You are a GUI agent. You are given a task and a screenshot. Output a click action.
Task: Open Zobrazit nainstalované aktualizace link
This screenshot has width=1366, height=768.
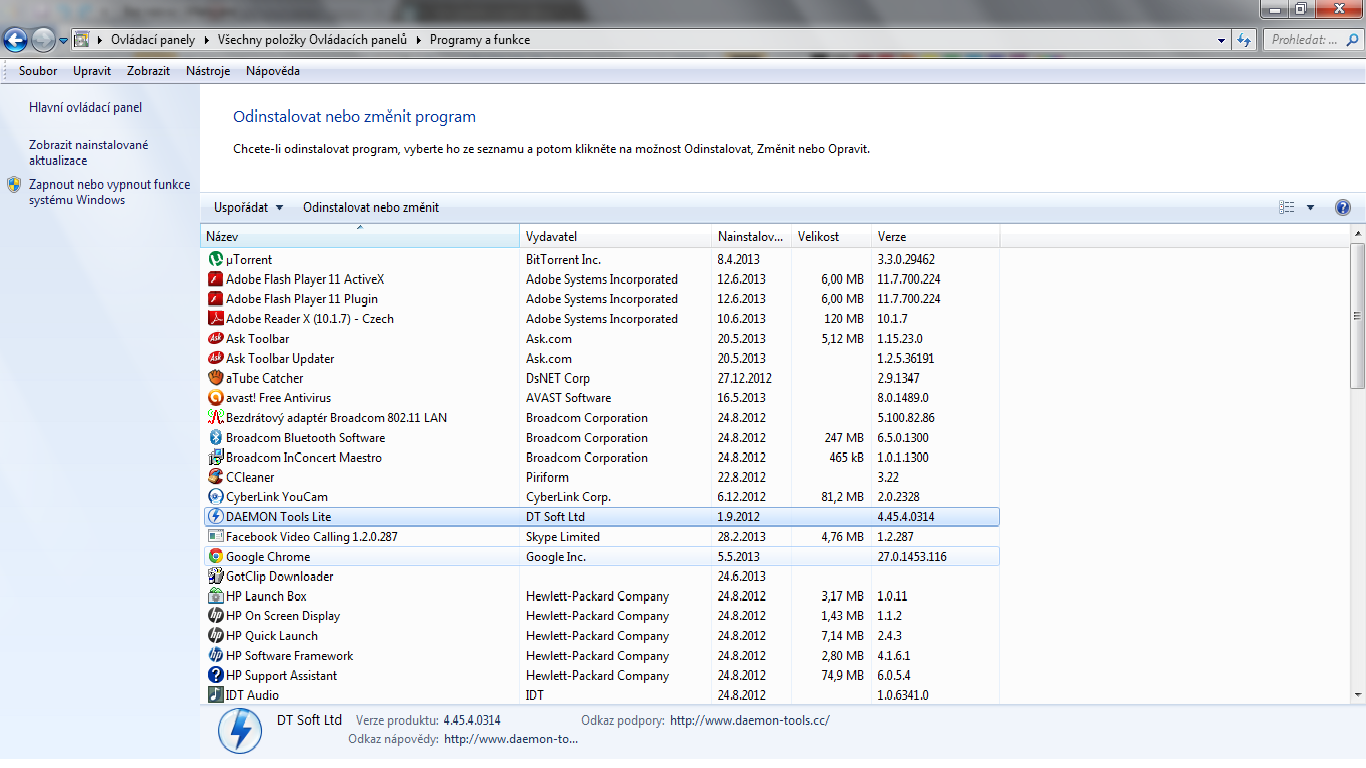[89, 153]
